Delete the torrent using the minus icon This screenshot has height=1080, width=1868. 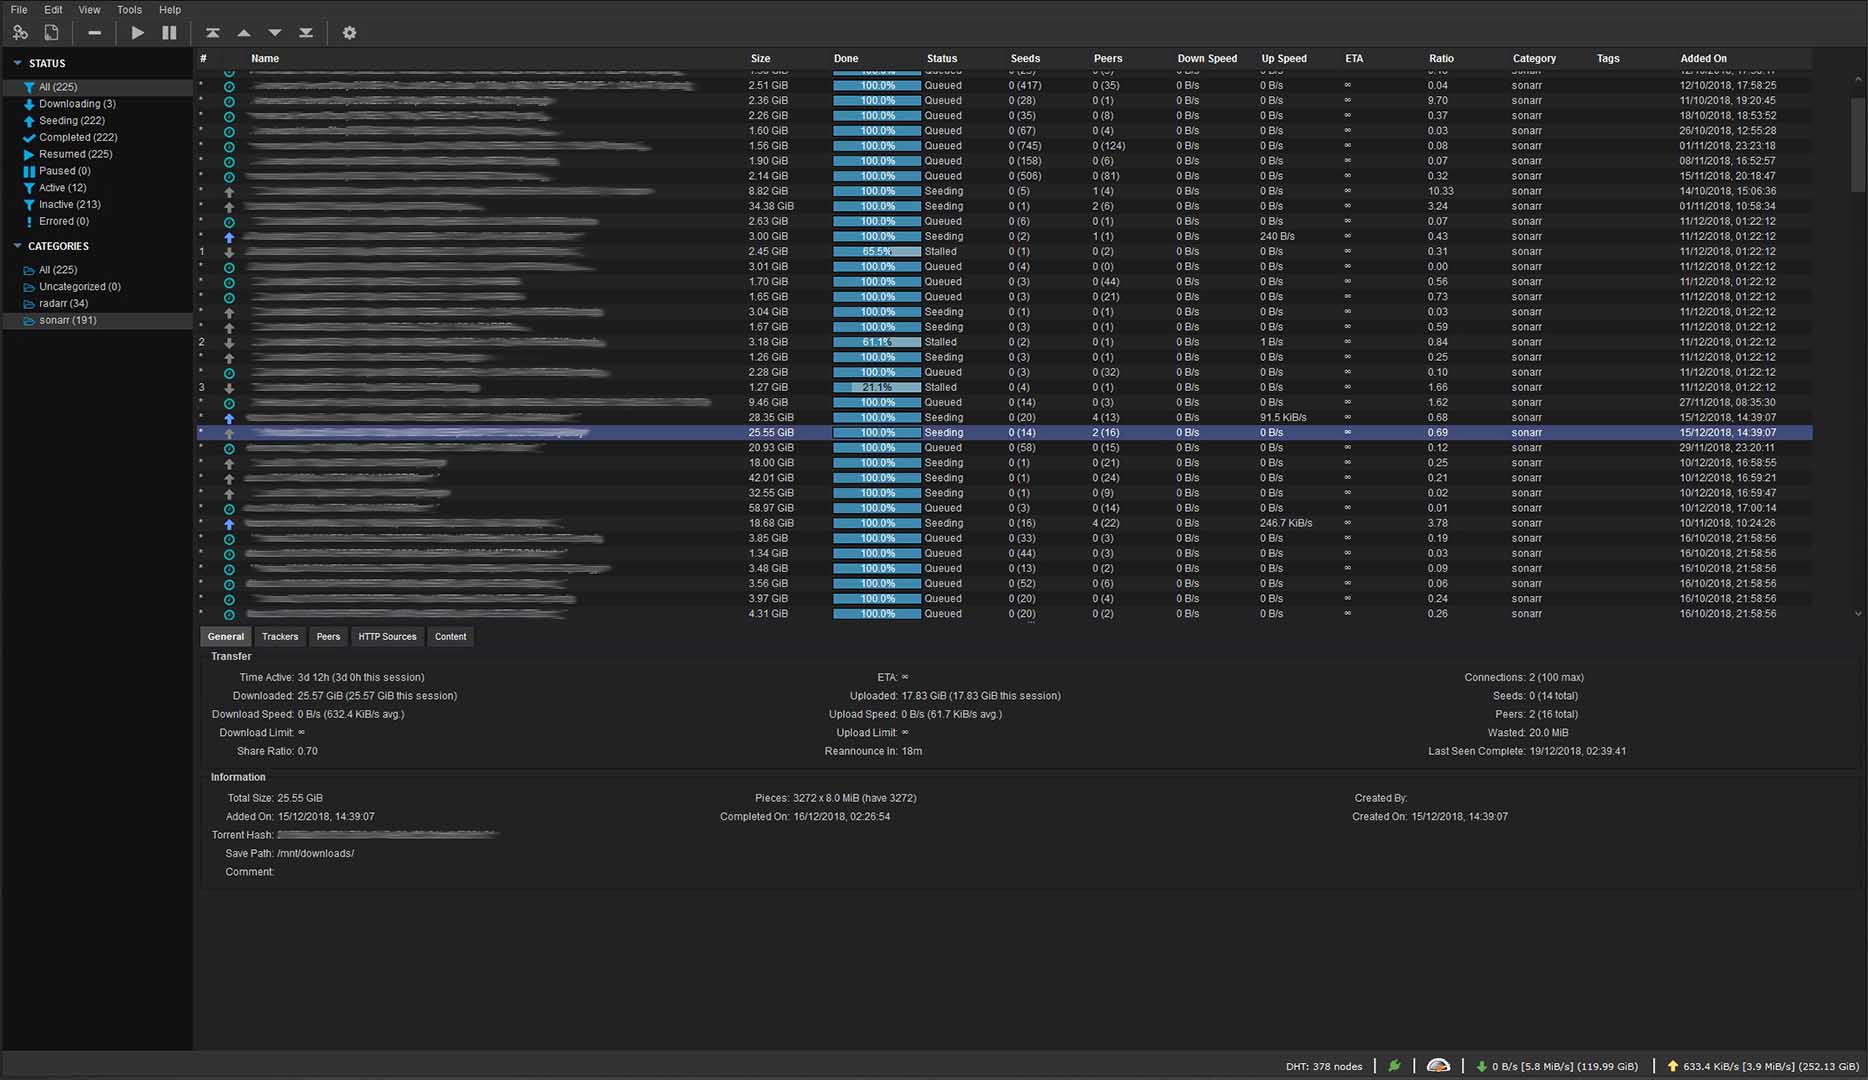point(94,32)
